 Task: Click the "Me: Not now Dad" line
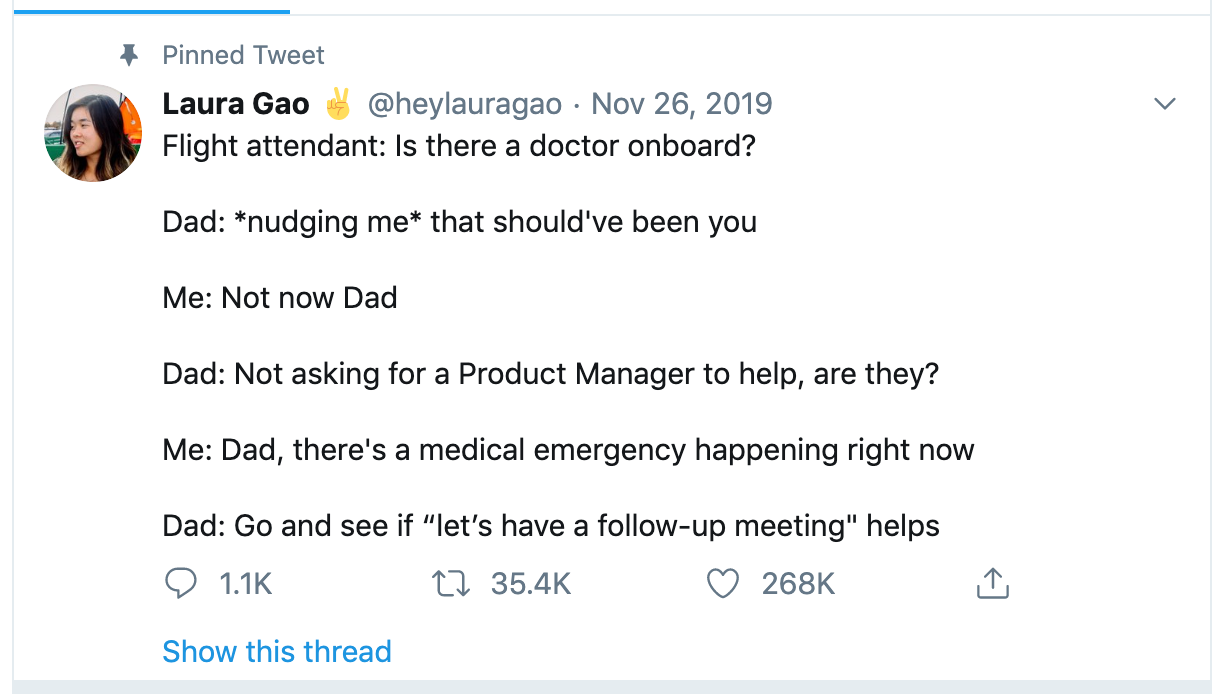[x=280, y=298]
